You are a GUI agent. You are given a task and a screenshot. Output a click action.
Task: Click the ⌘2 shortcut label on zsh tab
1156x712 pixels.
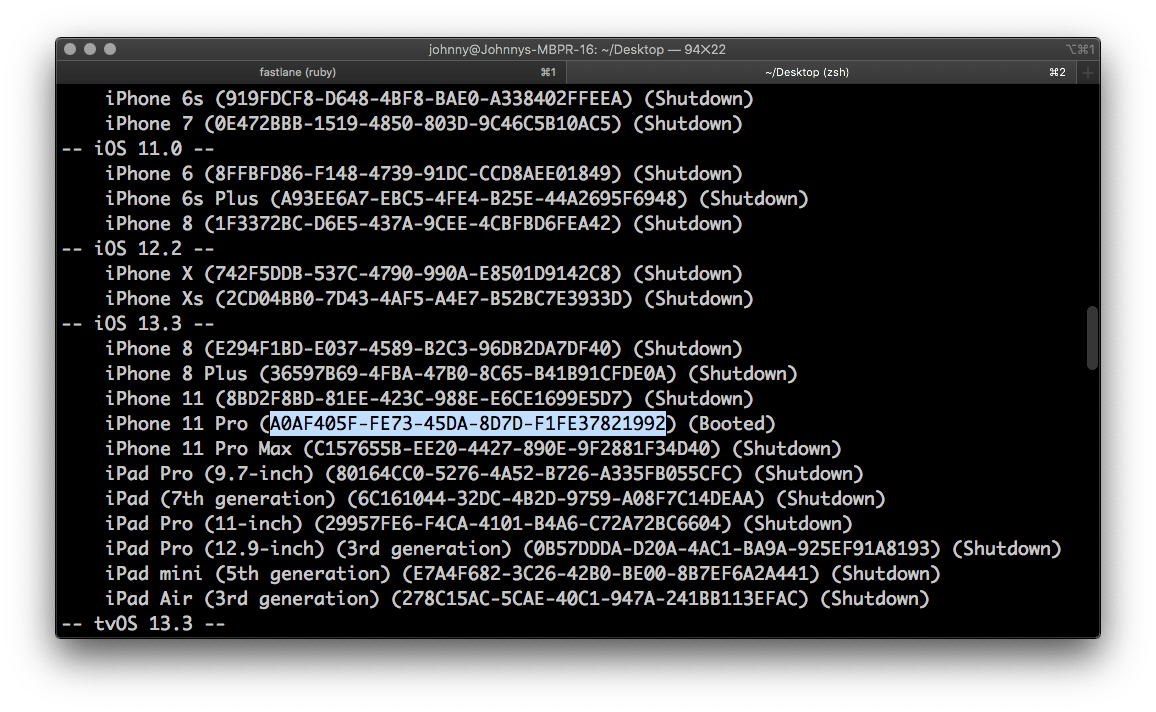(x=1057, y=72)
